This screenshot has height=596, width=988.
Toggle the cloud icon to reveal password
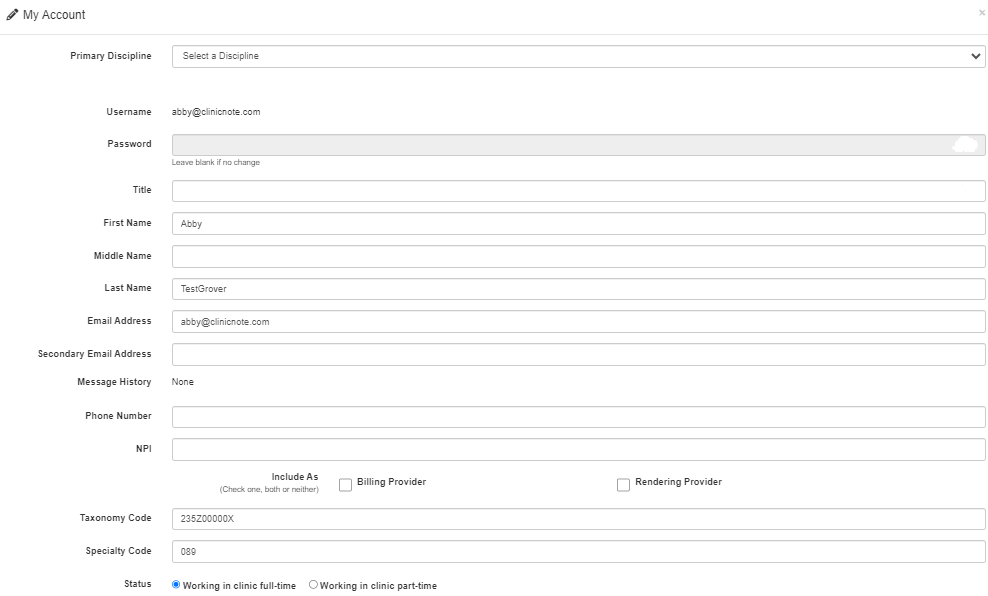click(965, 143)
